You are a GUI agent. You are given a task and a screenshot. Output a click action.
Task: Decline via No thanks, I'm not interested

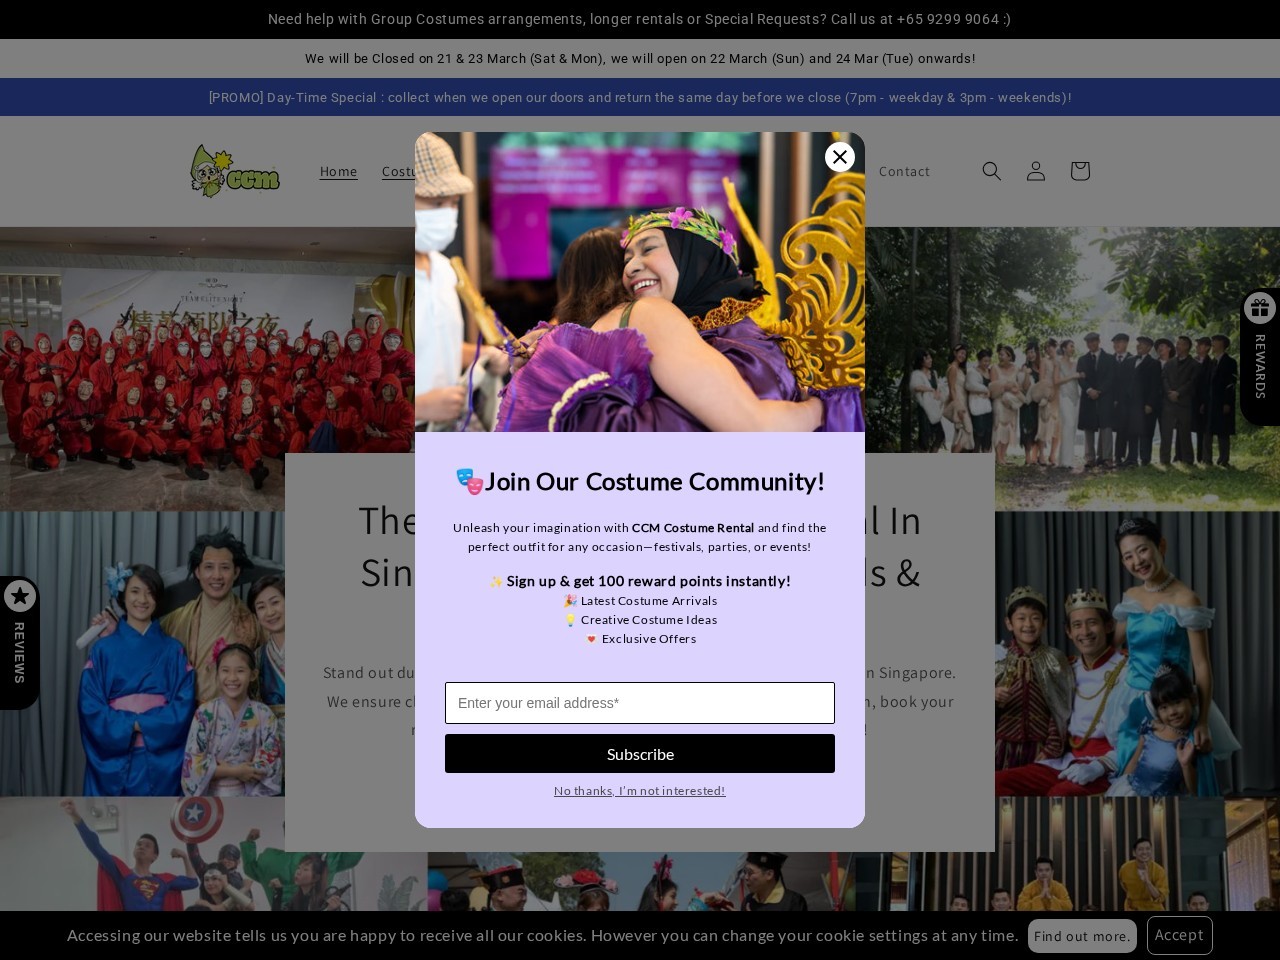(639, 790)
